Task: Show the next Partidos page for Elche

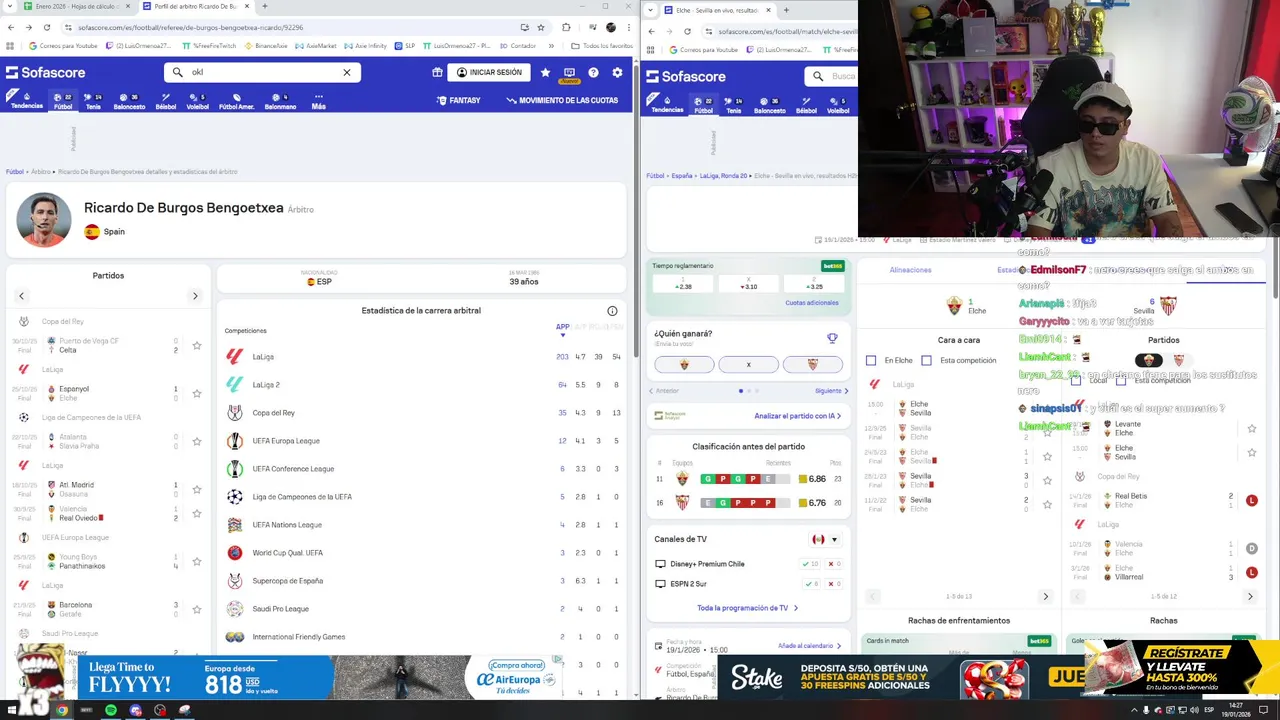Action: (1250, 597)
